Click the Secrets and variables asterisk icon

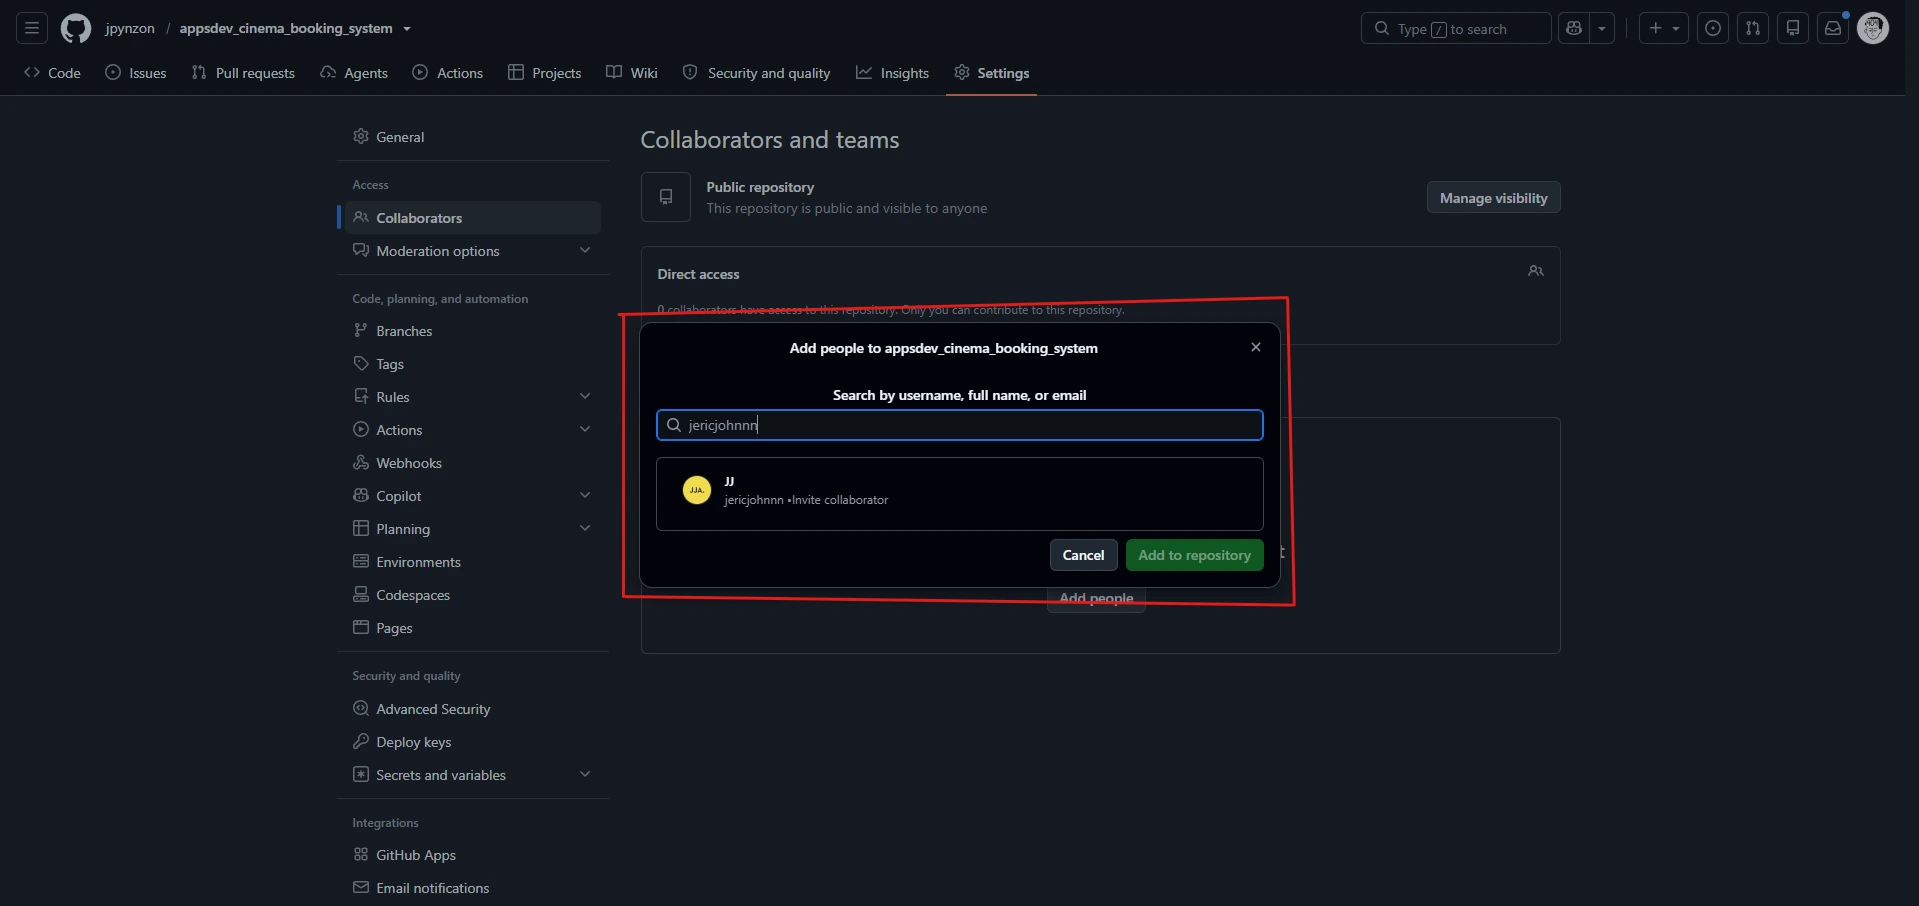pyautogui.click(x=361, y=775)
